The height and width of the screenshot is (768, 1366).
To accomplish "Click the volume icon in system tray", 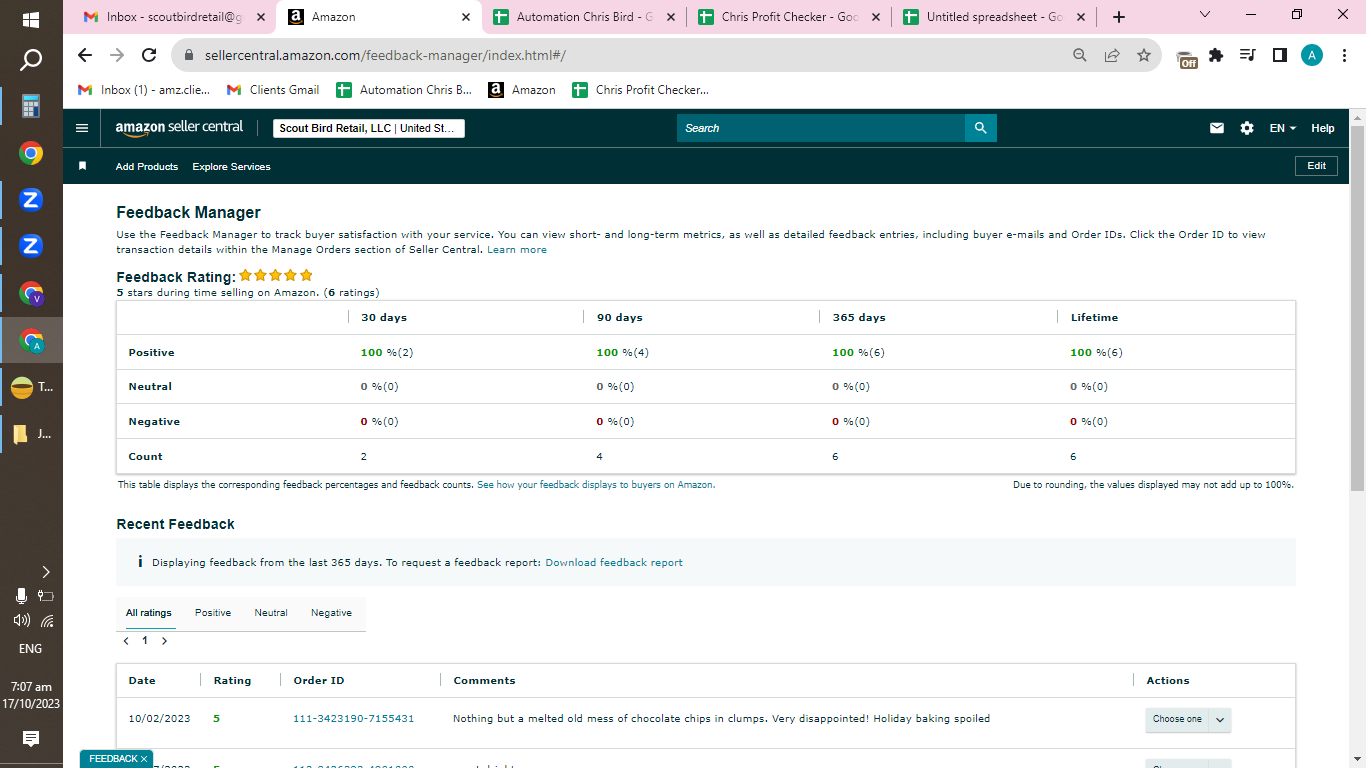I will 21,620.
